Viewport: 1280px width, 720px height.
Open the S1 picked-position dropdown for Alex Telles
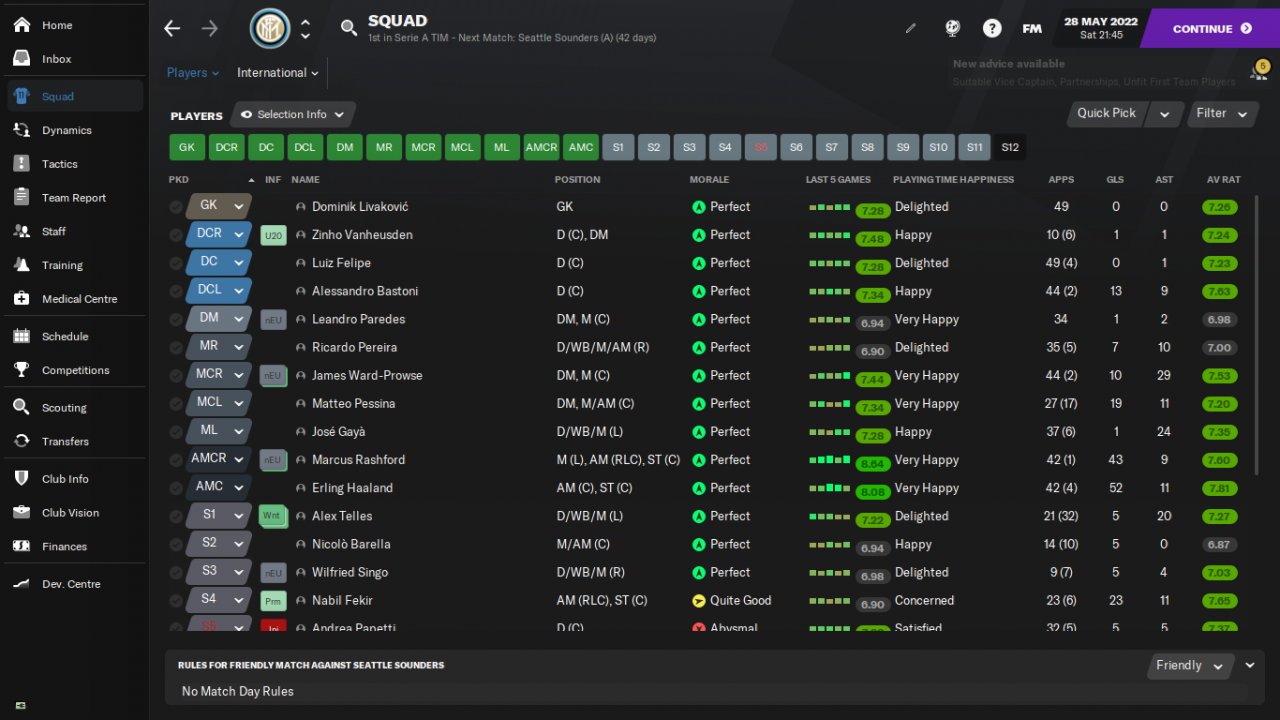219,515
